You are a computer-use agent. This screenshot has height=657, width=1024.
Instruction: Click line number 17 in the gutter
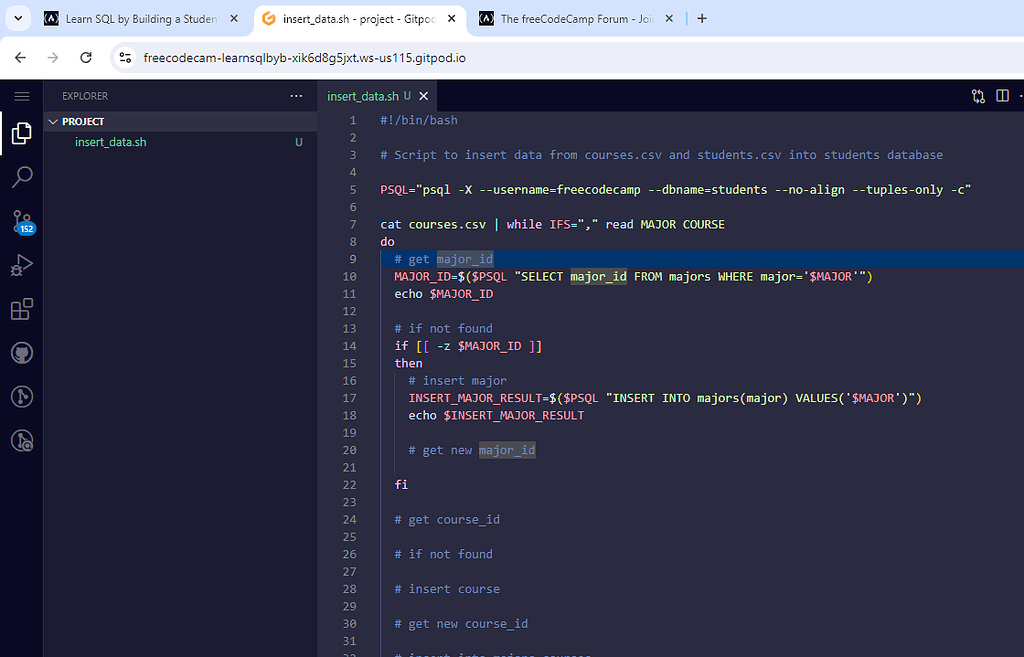(349, 398)
